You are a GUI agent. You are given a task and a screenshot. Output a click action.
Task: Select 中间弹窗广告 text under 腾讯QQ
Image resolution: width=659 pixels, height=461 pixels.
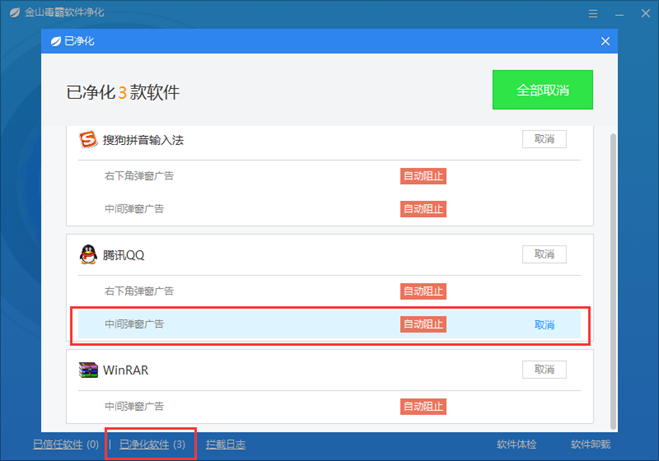[134, 324]
